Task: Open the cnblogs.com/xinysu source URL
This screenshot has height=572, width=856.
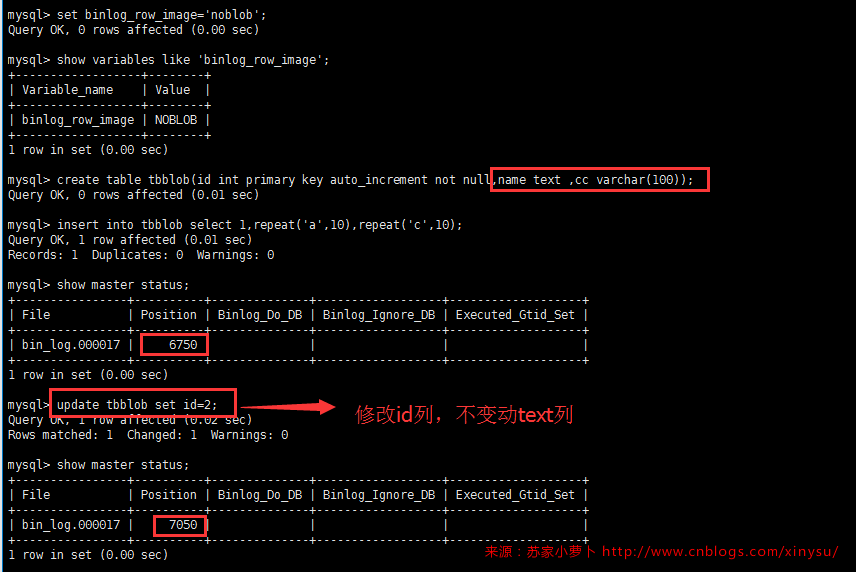Action: pyautogui.click(x=720, y=551)
